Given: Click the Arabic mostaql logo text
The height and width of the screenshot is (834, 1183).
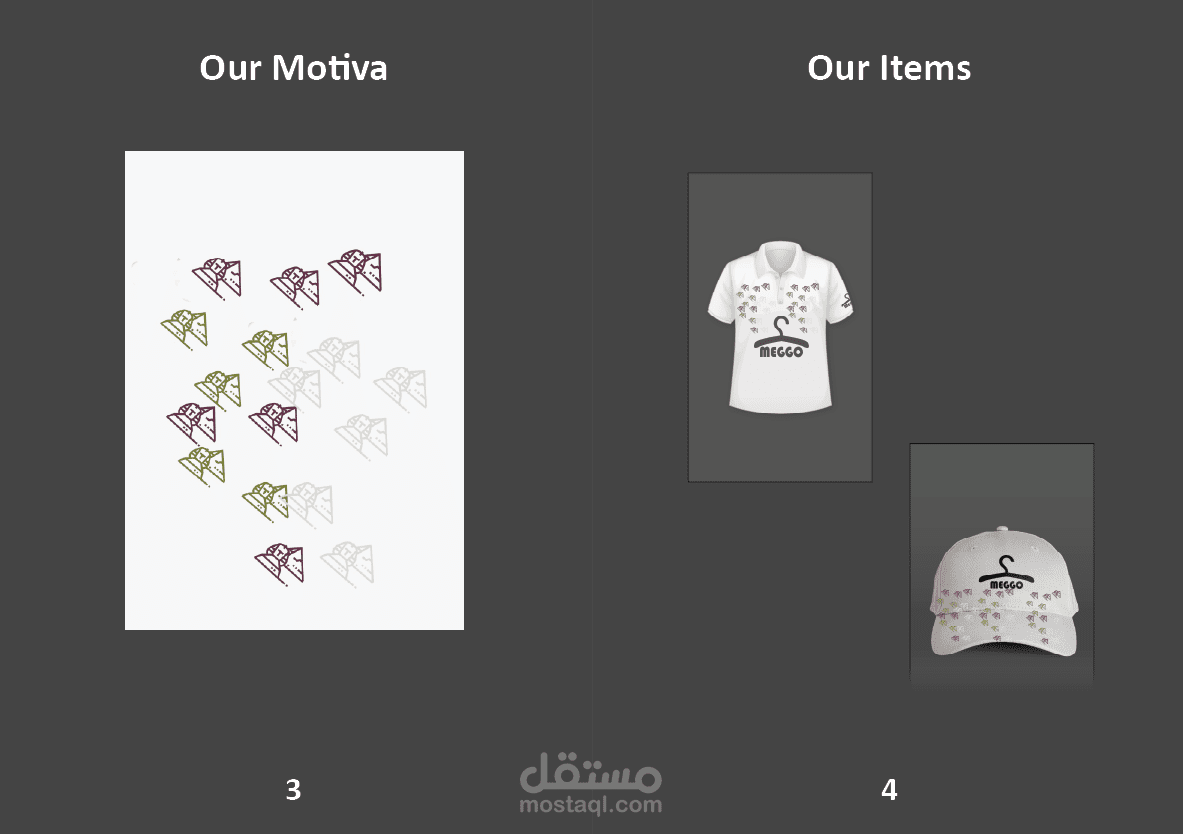Looking at the screenshot, I should click(x=591, y=771).
